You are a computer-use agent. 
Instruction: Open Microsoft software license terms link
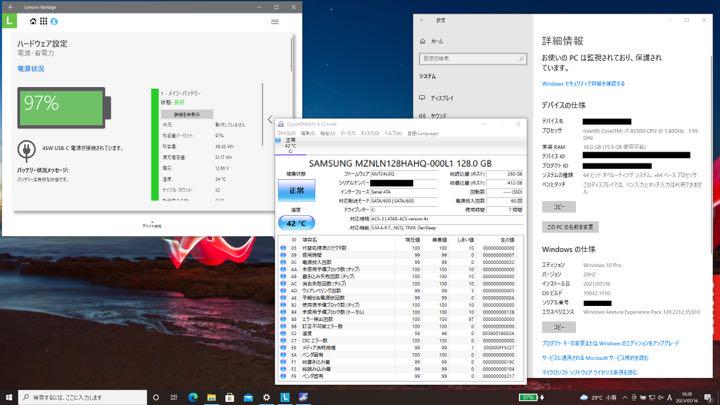590,372
